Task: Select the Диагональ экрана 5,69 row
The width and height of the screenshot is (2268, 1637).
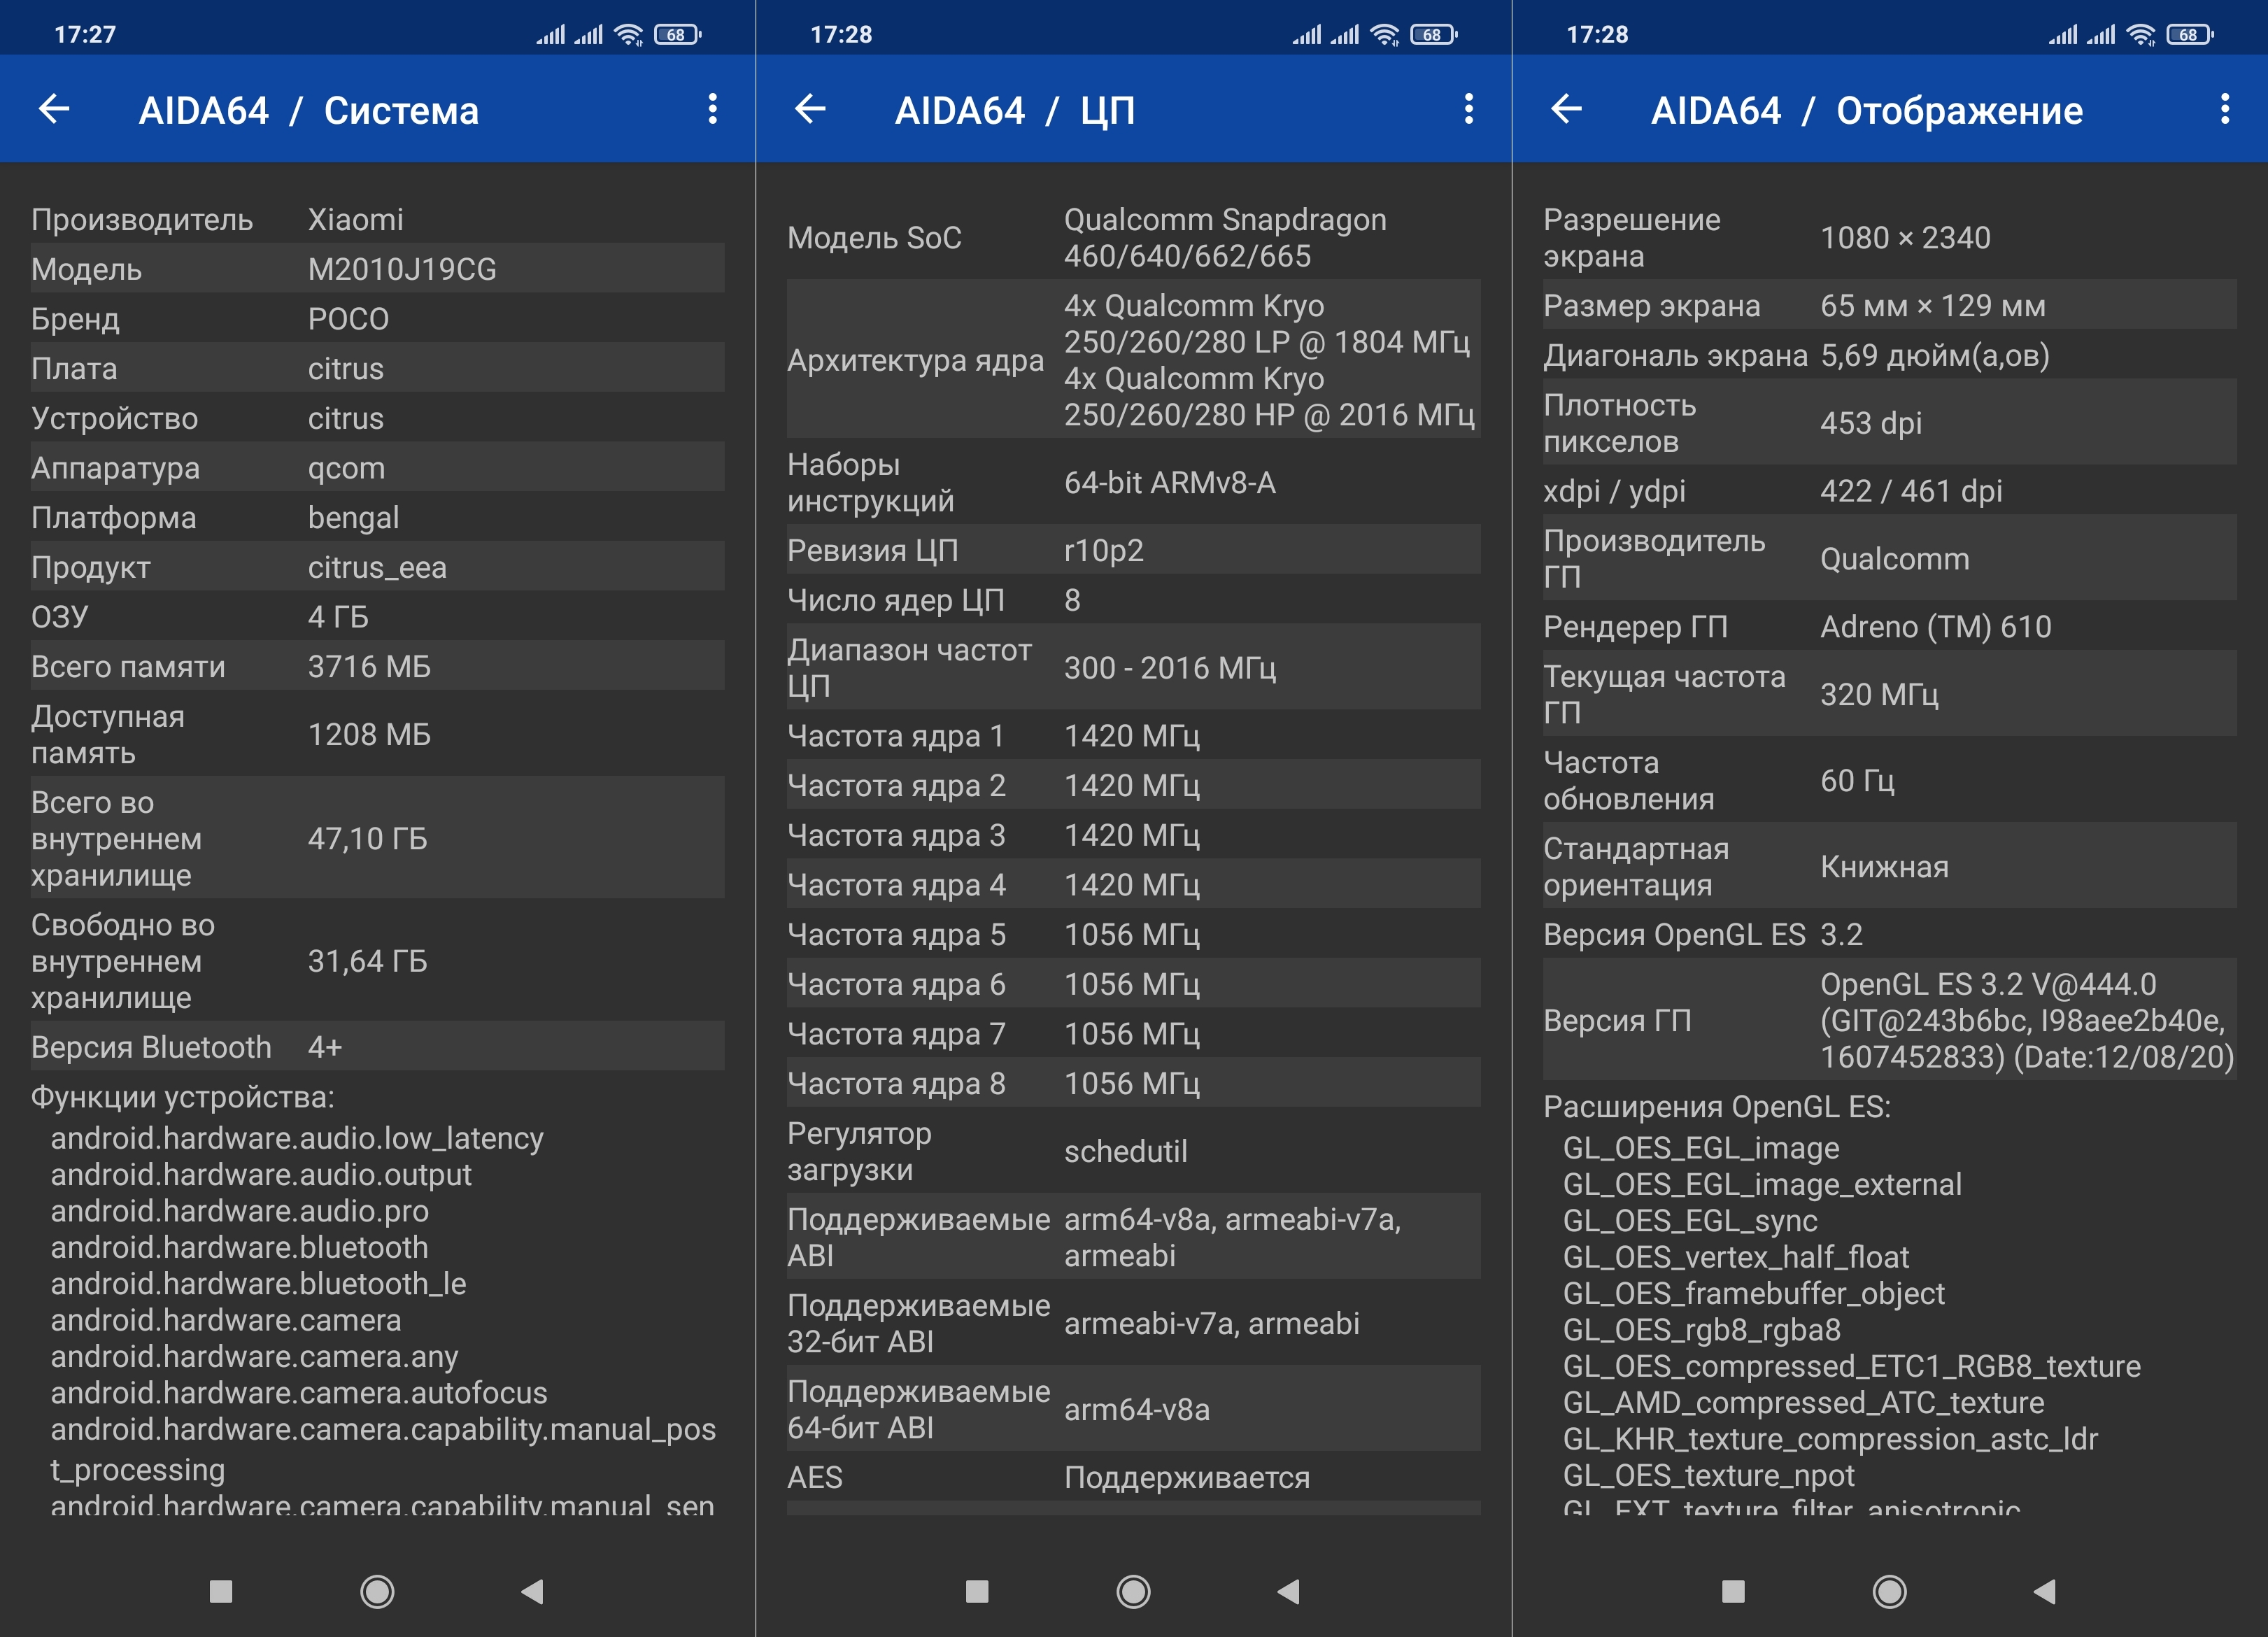Action: point(1889,355)
